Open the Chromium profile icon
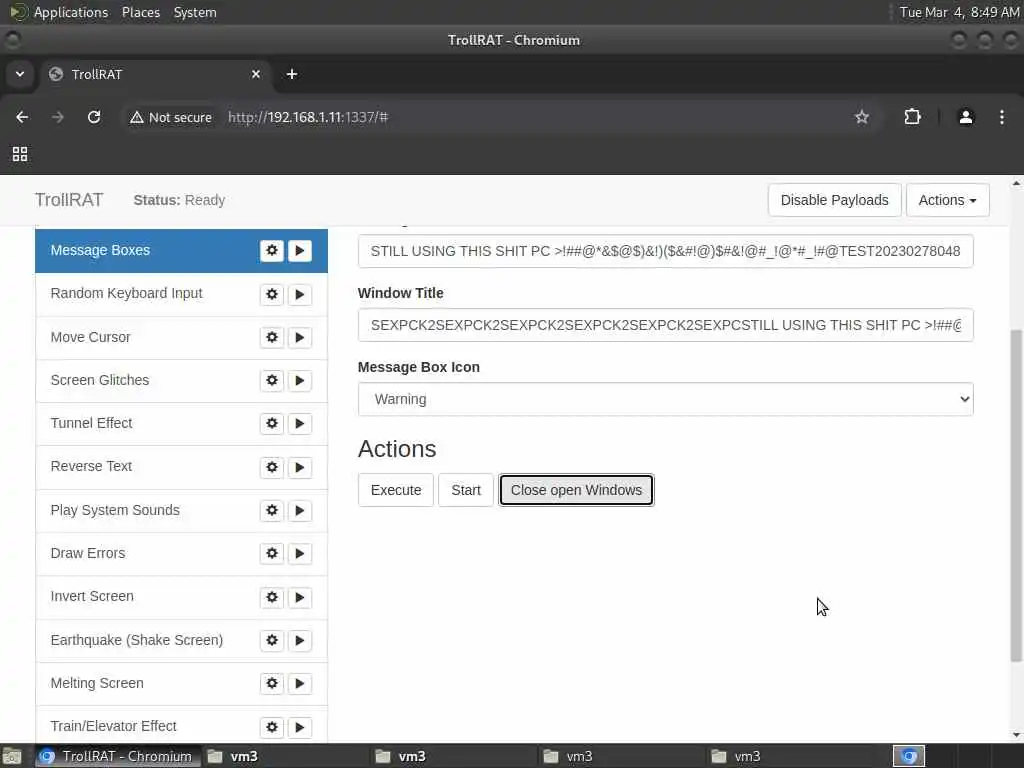 966,117
